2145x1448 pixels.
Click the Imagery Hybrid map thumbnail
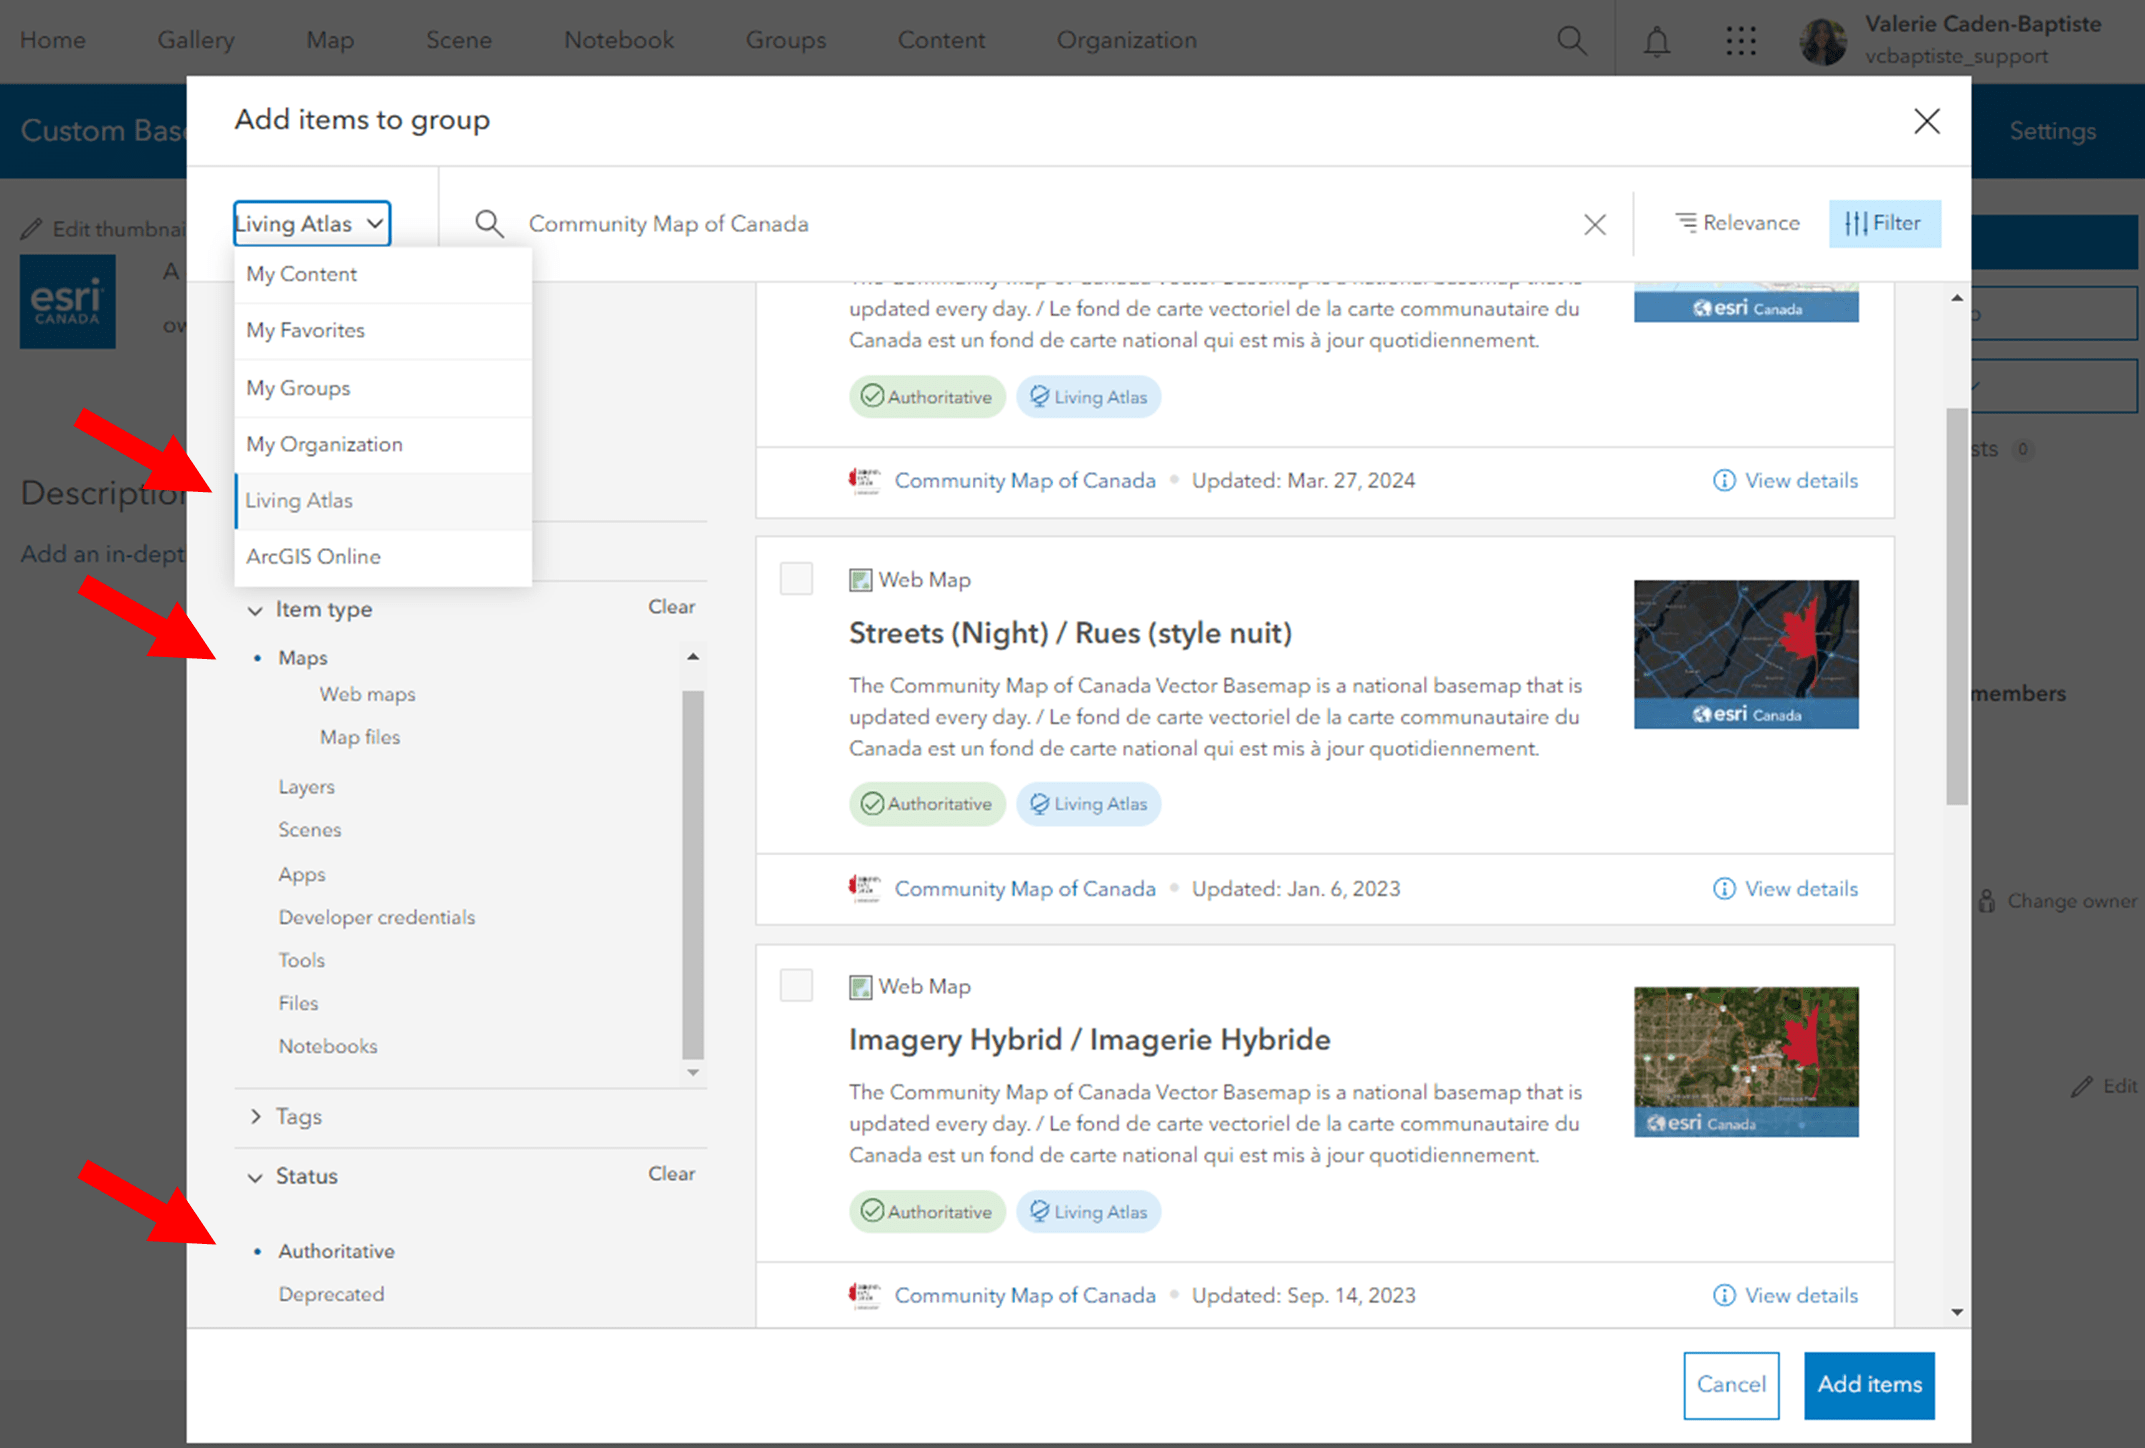point(1746,1061)
